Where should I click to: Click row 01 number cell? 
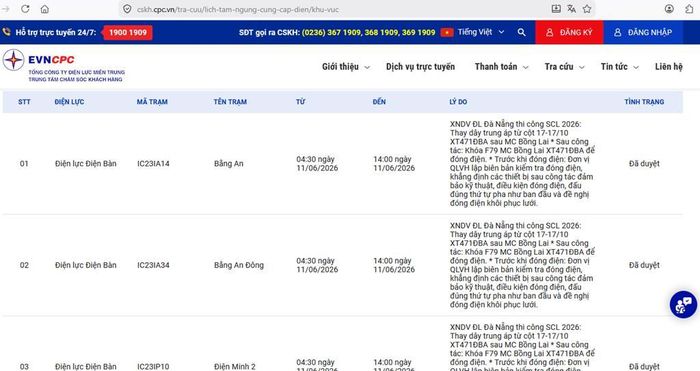[x=24, y=164]
